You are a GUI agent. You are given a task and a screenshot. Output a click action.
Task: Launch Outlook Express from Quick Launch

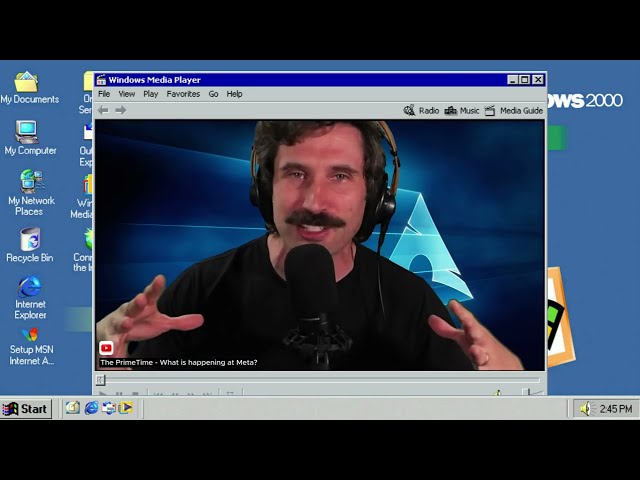(109, 408)
